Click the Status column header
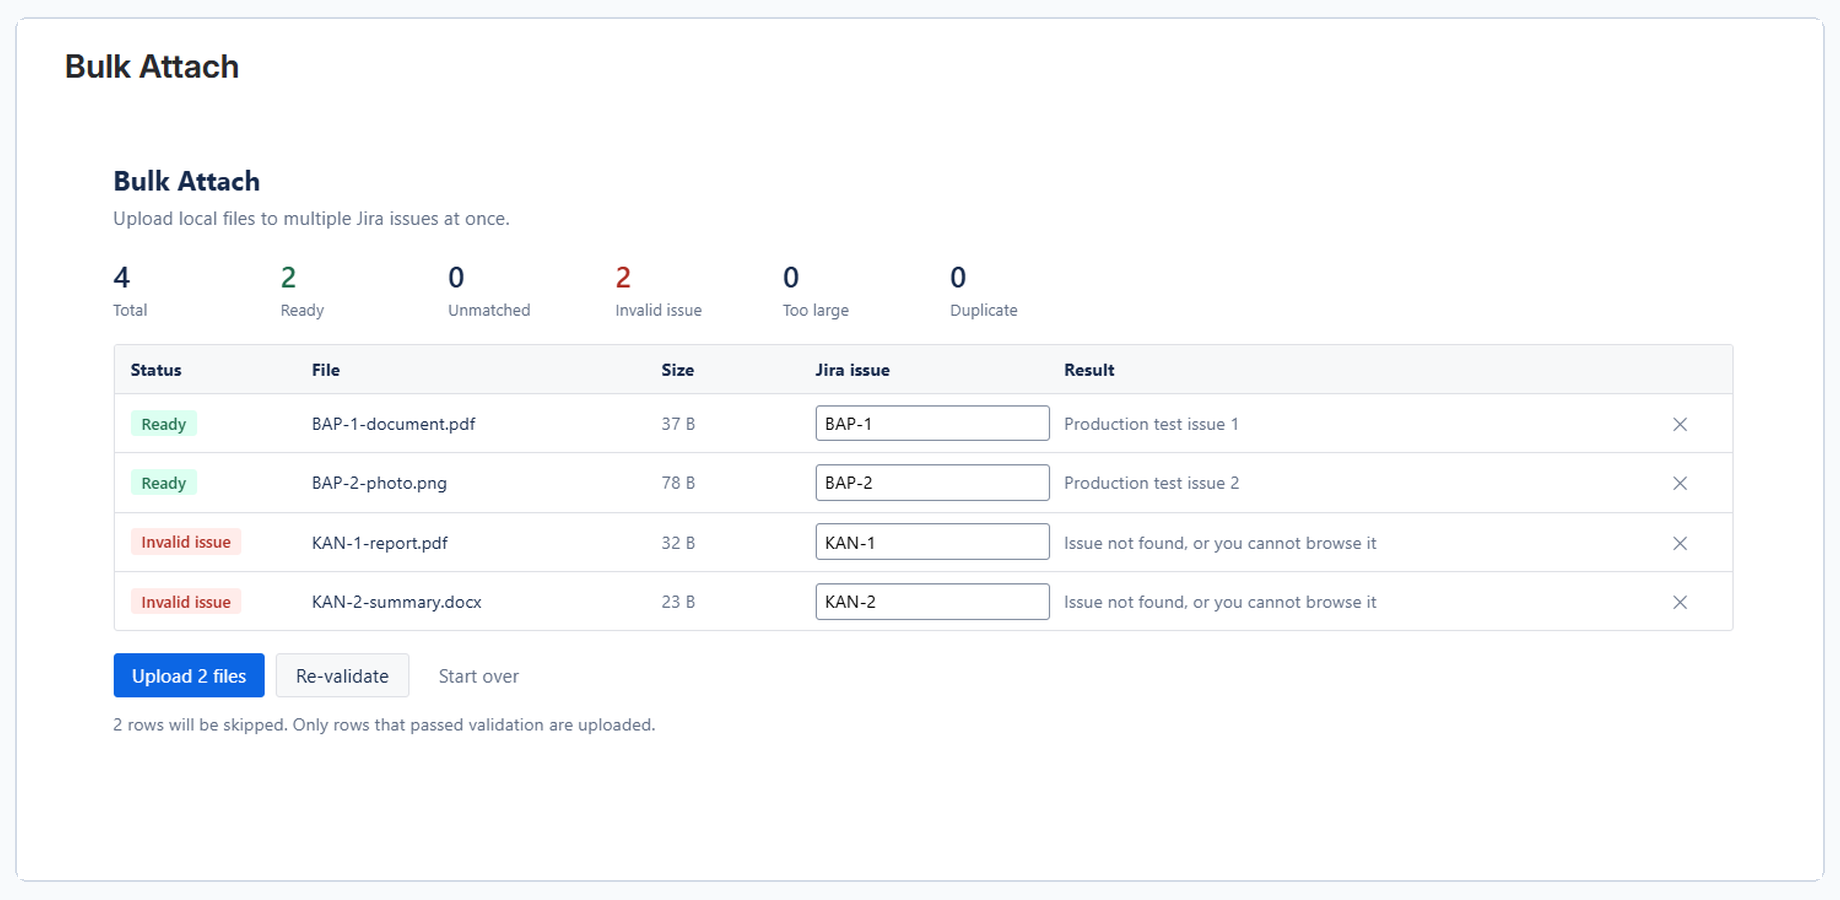 coord(156,370)
